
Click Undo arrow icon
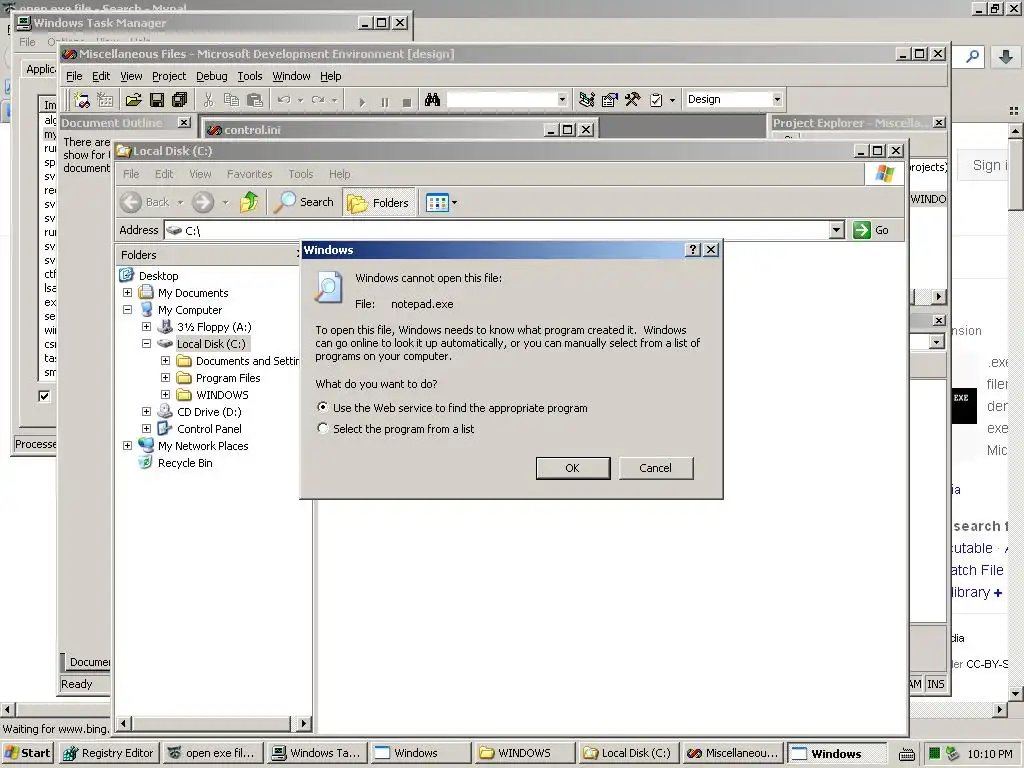pyautogui.click(x=284, y=100)
